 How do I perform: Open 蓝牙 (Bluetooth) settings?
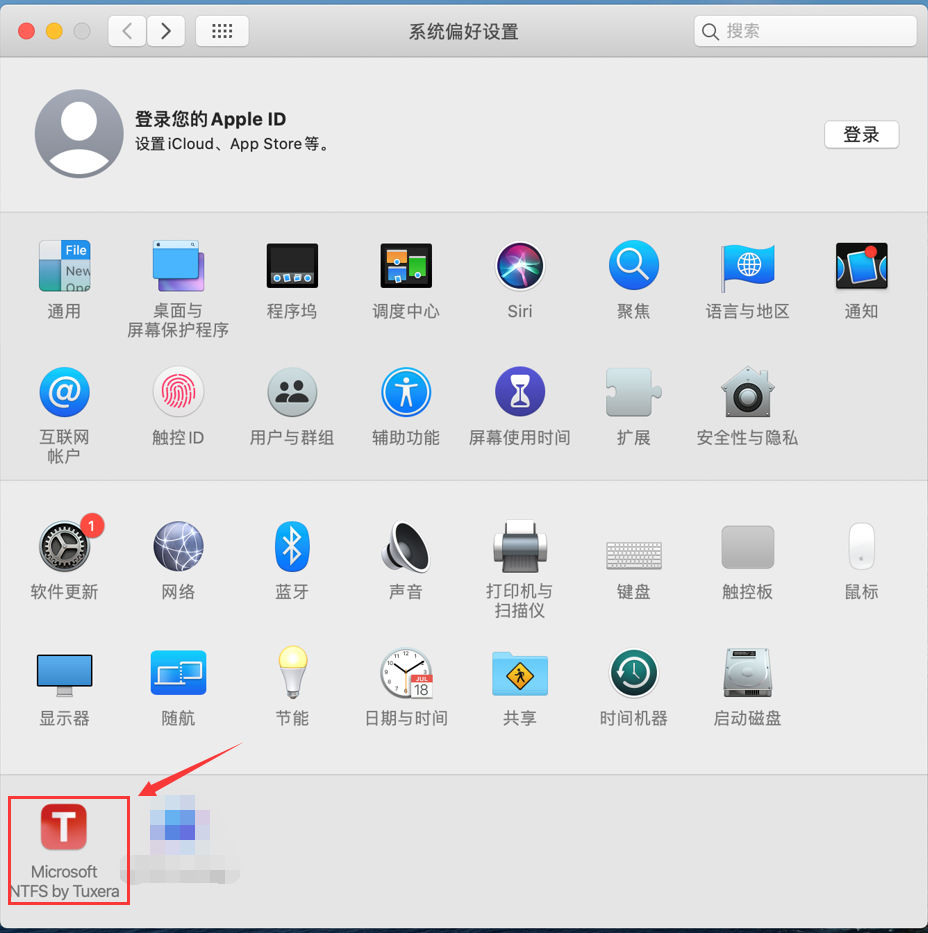click(292, 547)
